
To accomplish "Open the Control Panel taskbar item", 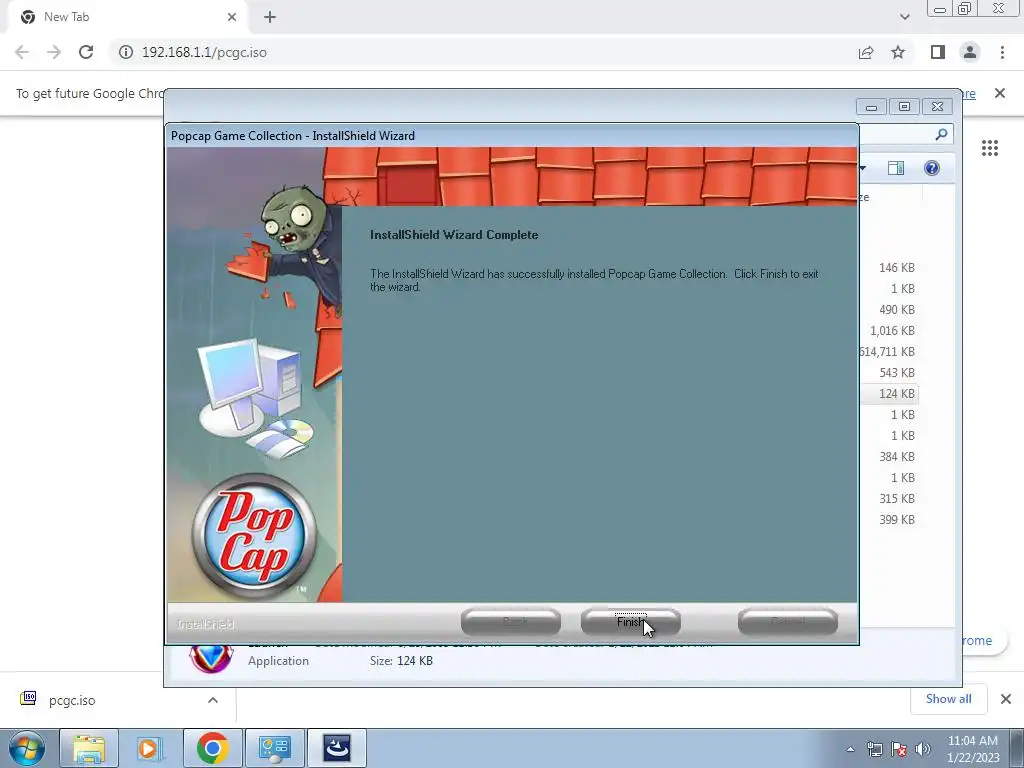I will click(274, 748).
